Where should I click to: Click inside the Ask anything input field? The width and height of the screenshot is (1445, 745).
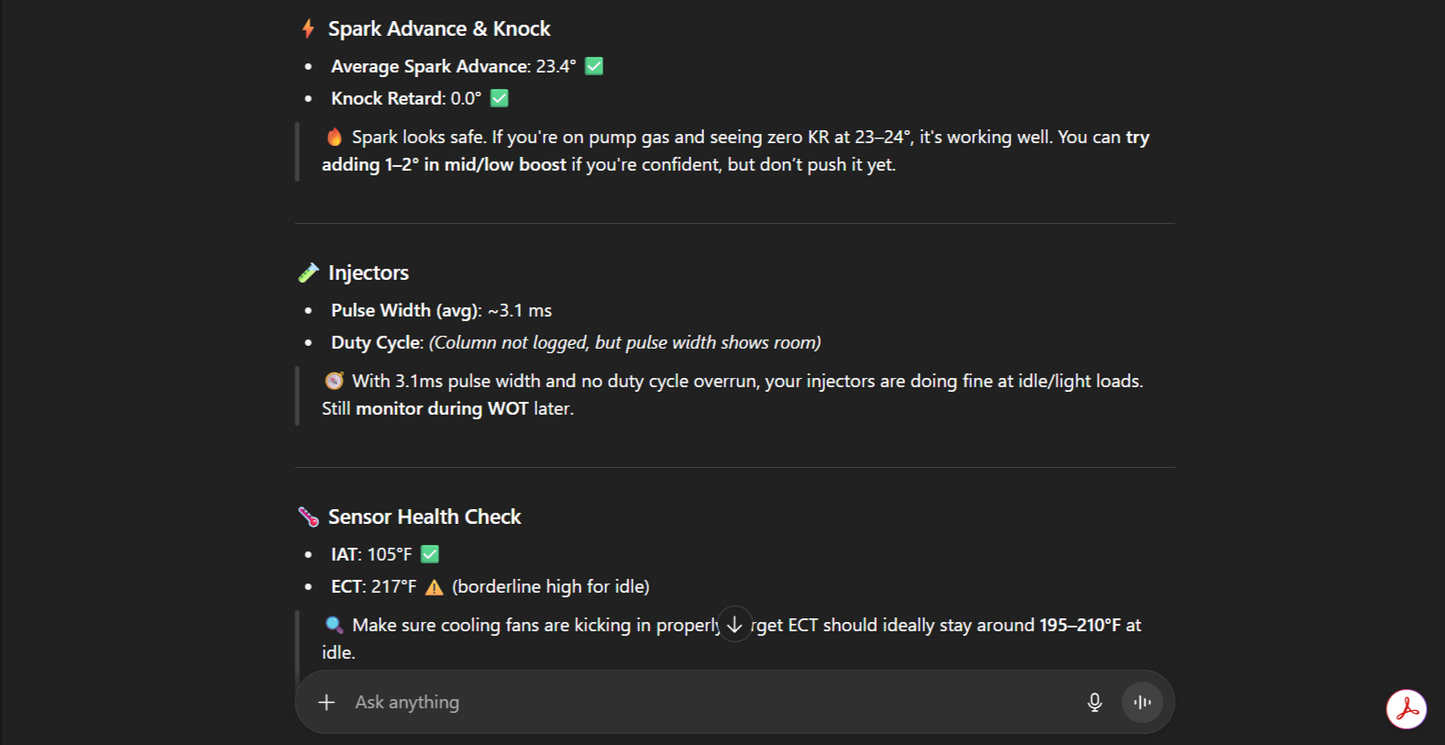600,702
